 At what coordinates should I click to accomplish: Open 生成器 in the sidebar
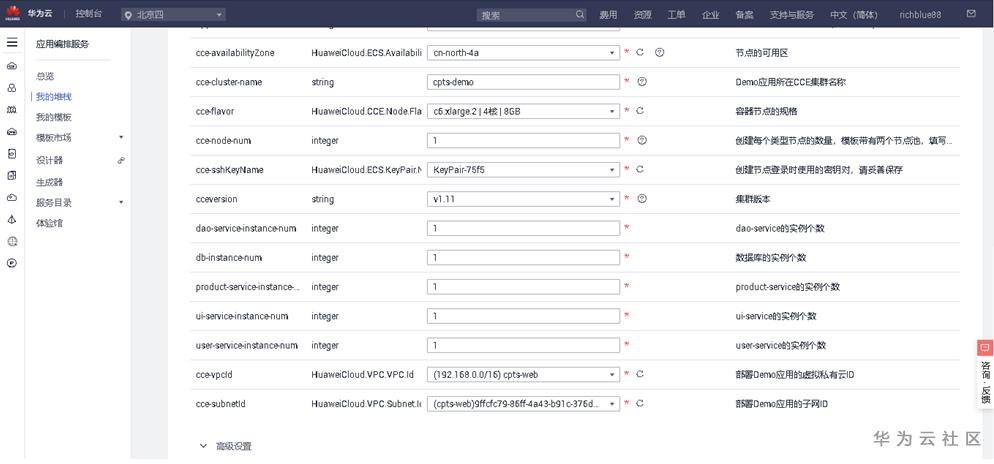pyautogui.click(x=49, y=182)
